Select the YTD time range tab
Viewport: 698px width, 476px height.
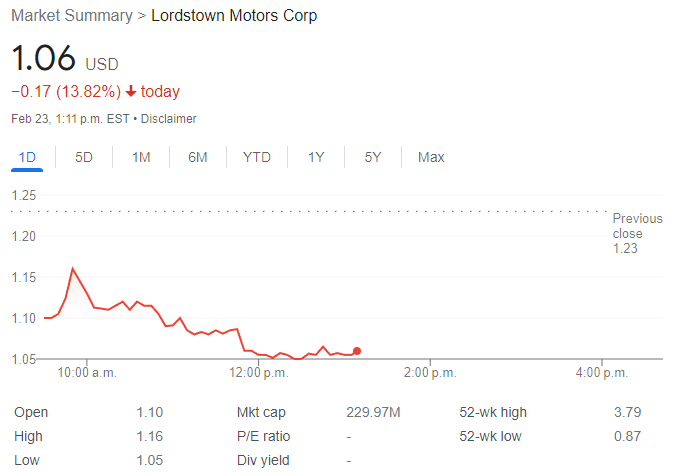coord(256,157)
